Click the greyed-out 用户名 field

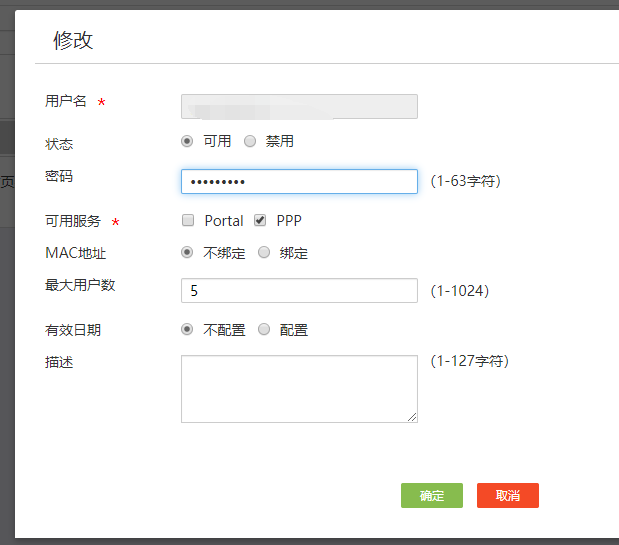[299, 106]
